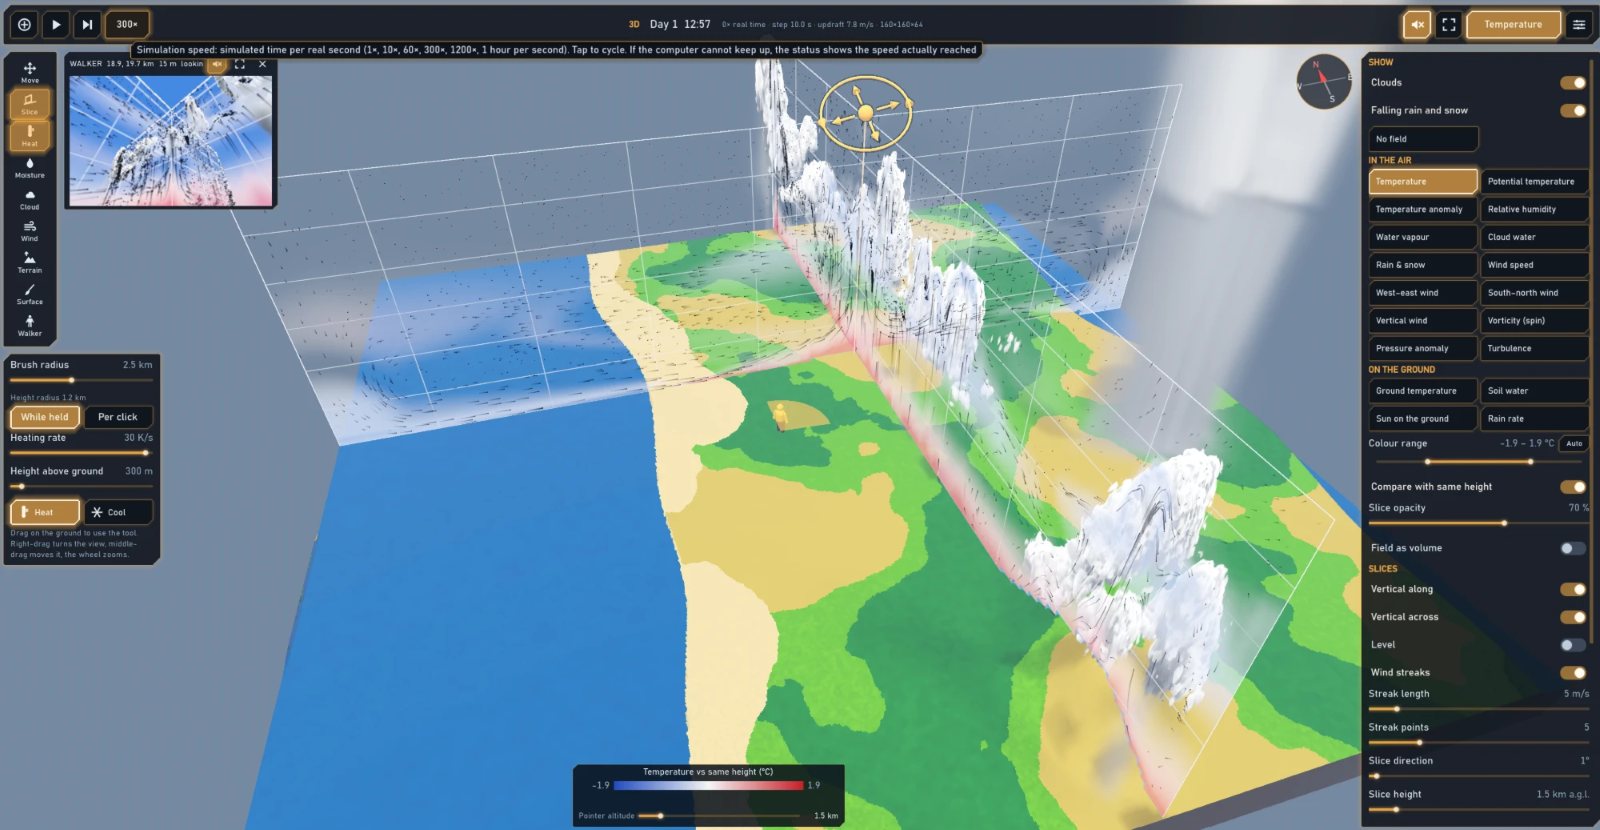Select the Cloud tool
The image size is (1600, 830).
pos(30,199)
